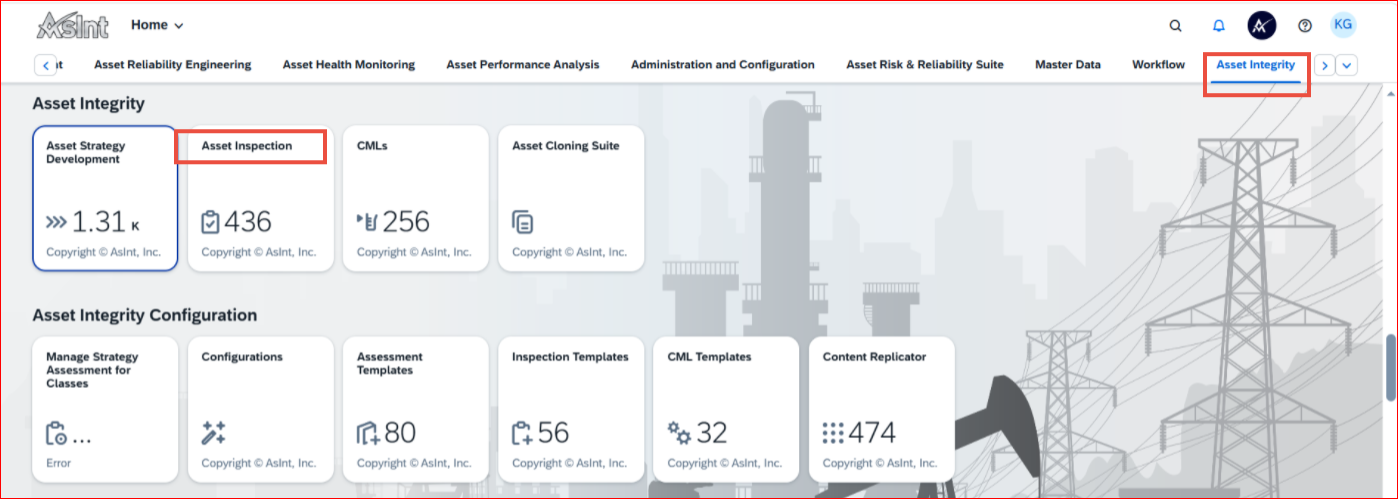Click the template icon beside 80

click(x=368, y=433)
